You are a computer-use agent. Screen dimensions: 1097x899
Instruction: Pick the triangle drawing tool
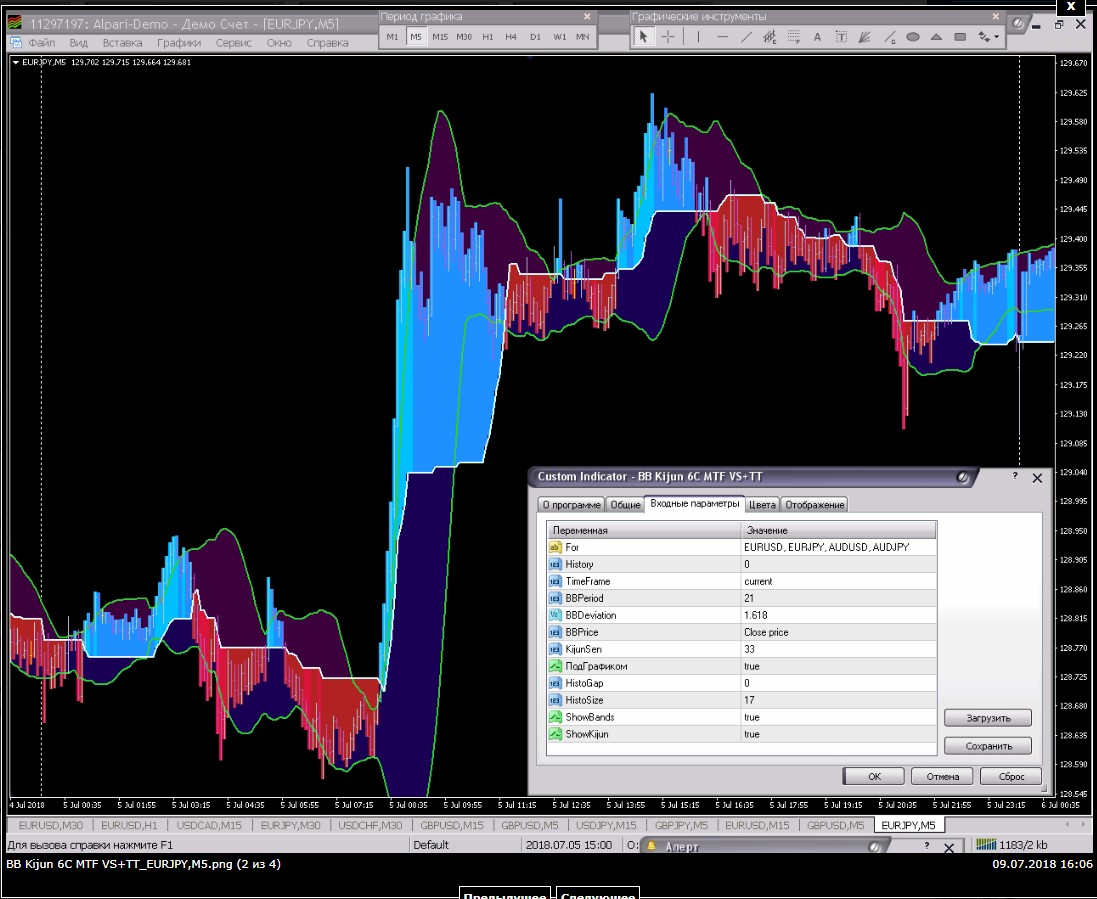tap(936, 37)
